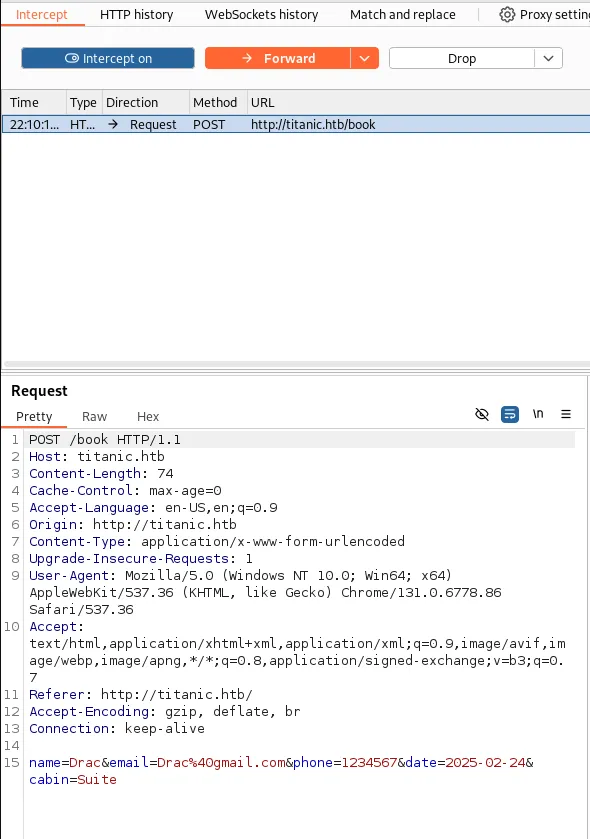Screen dimensions: 590x839
Task: Open the WebSockets history tab
Action: pos(261,14)
